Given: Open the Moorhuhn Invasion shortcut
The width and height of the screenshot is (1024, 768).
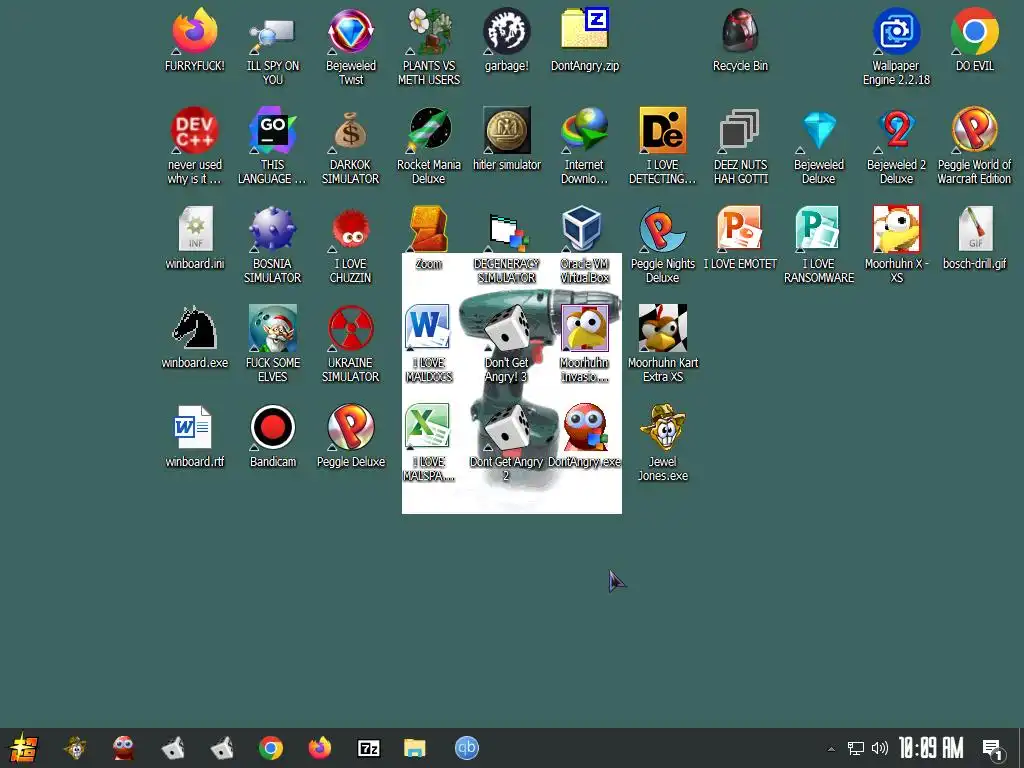Looking at the screenshot, I should tap(584, 344).
